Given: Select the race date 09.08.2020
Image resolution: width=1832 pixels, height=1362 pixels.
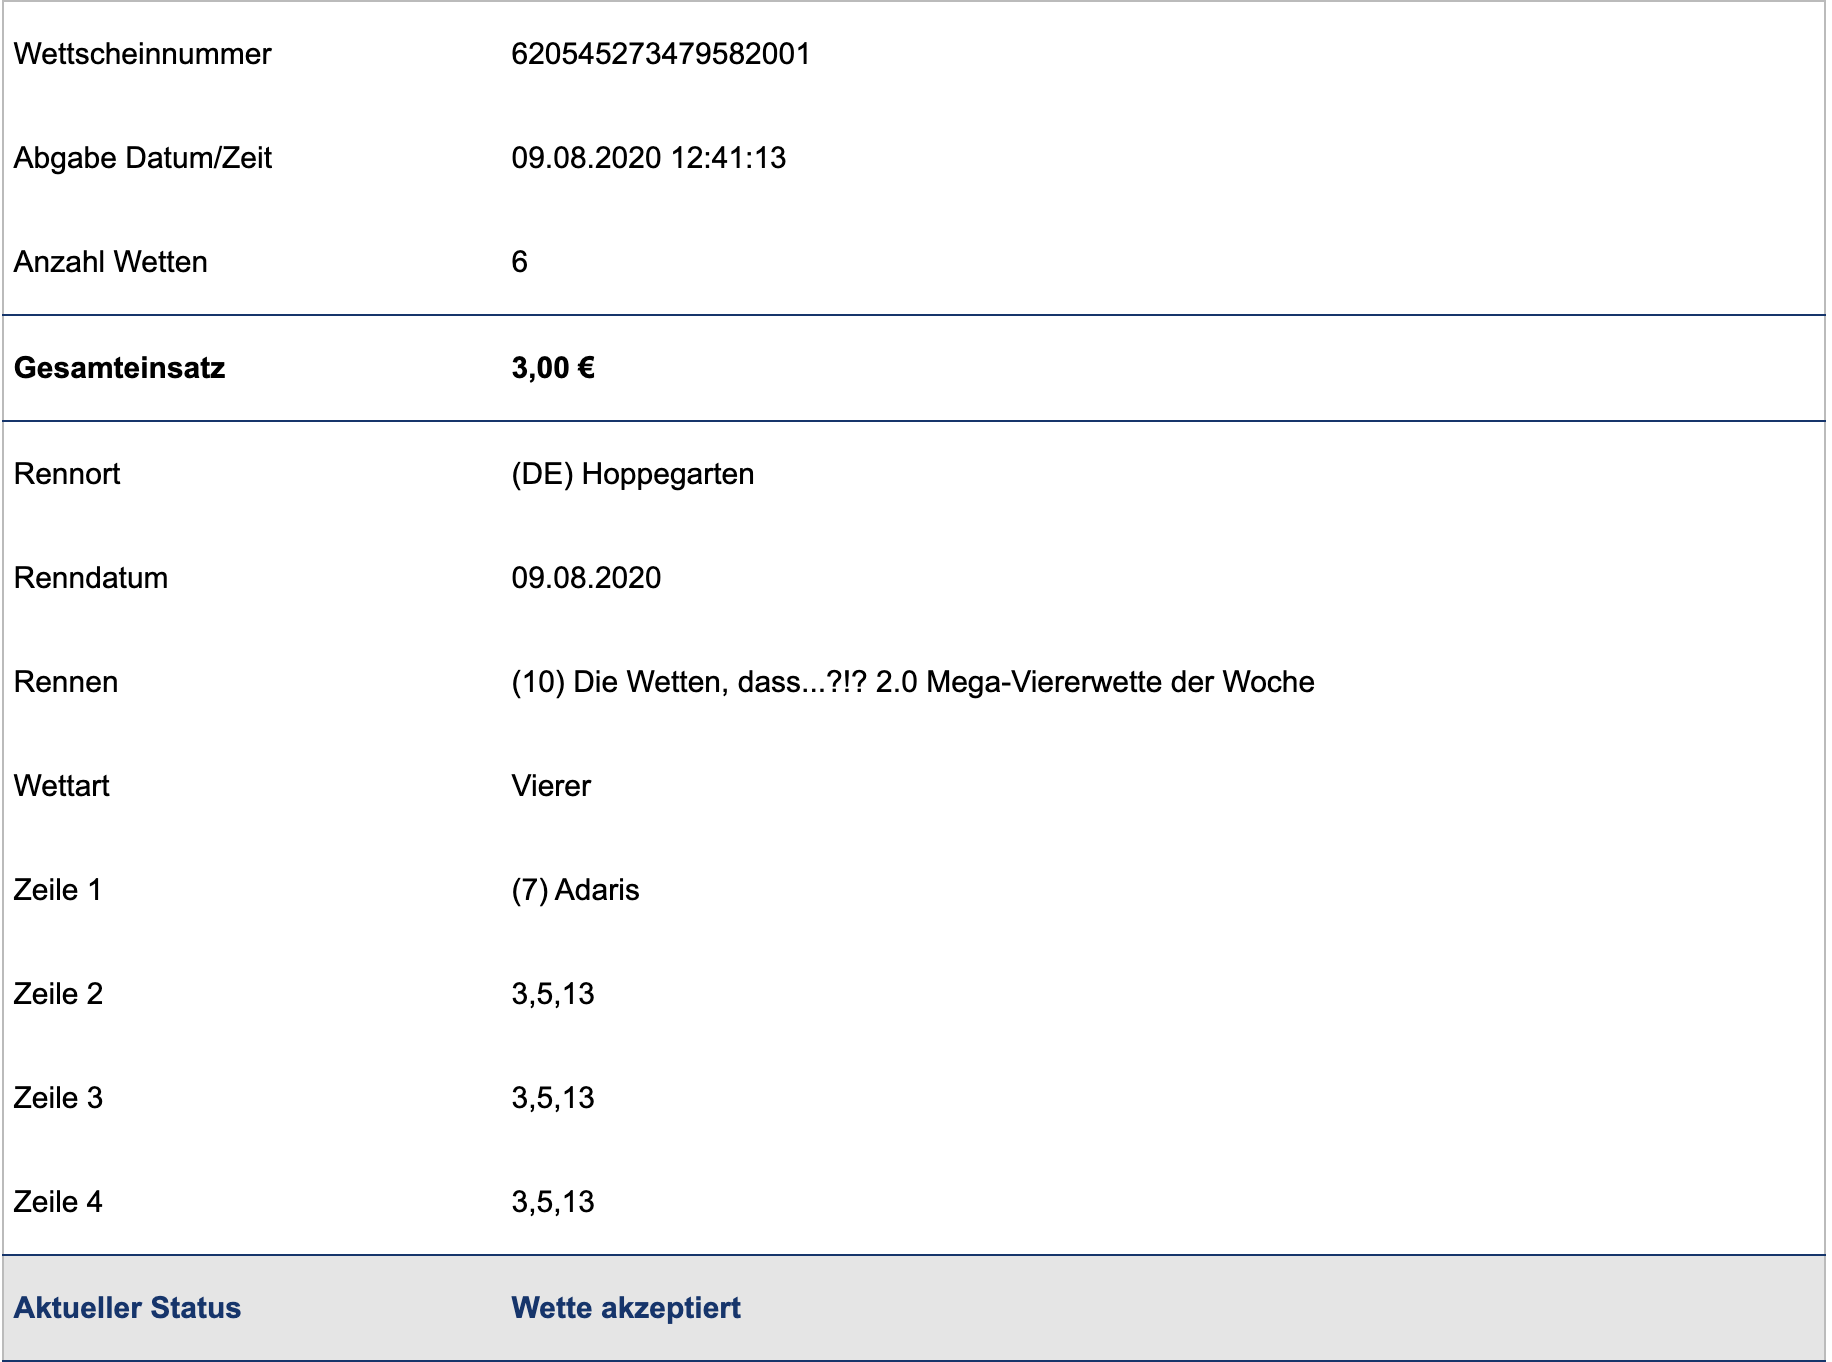Looking at the screenshot, I should [x=586, y=578].
